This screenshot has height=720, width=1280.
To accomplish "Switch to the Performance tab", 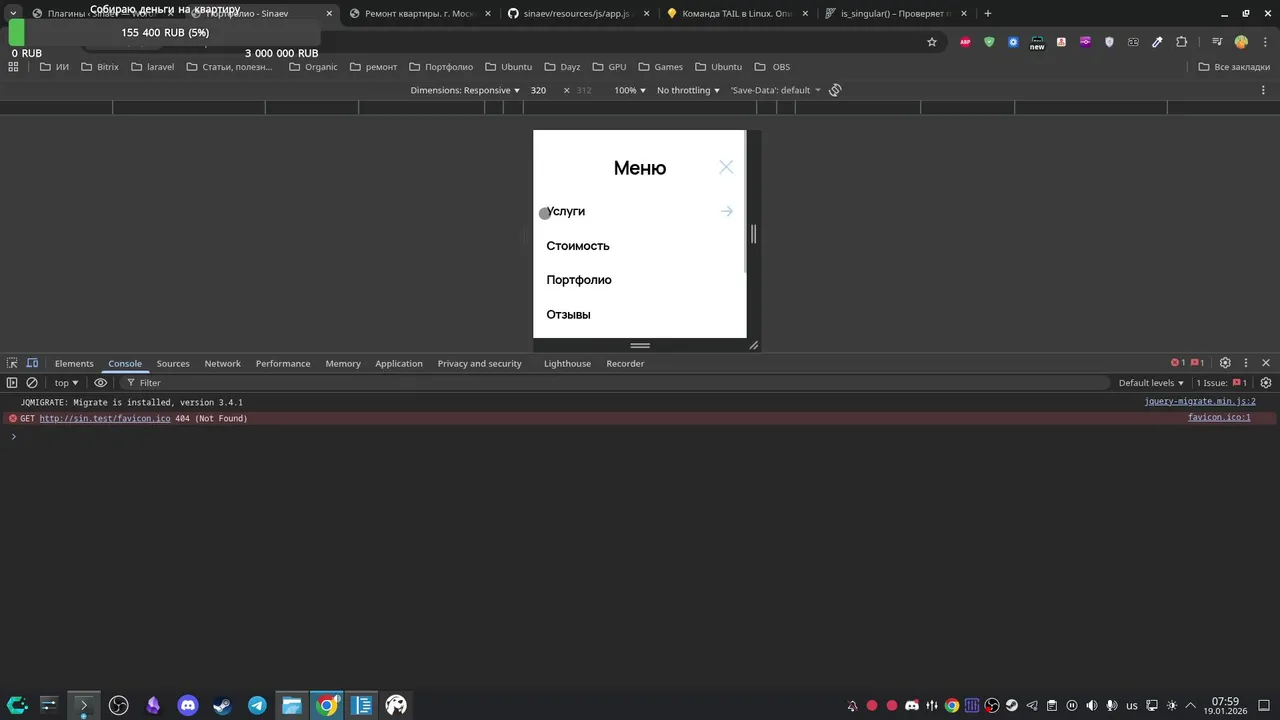I will click(283, 364).
